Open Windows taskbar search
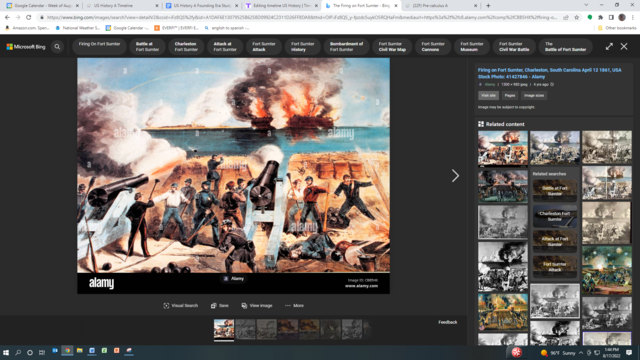The image size is (640, 360). [18, 352]
